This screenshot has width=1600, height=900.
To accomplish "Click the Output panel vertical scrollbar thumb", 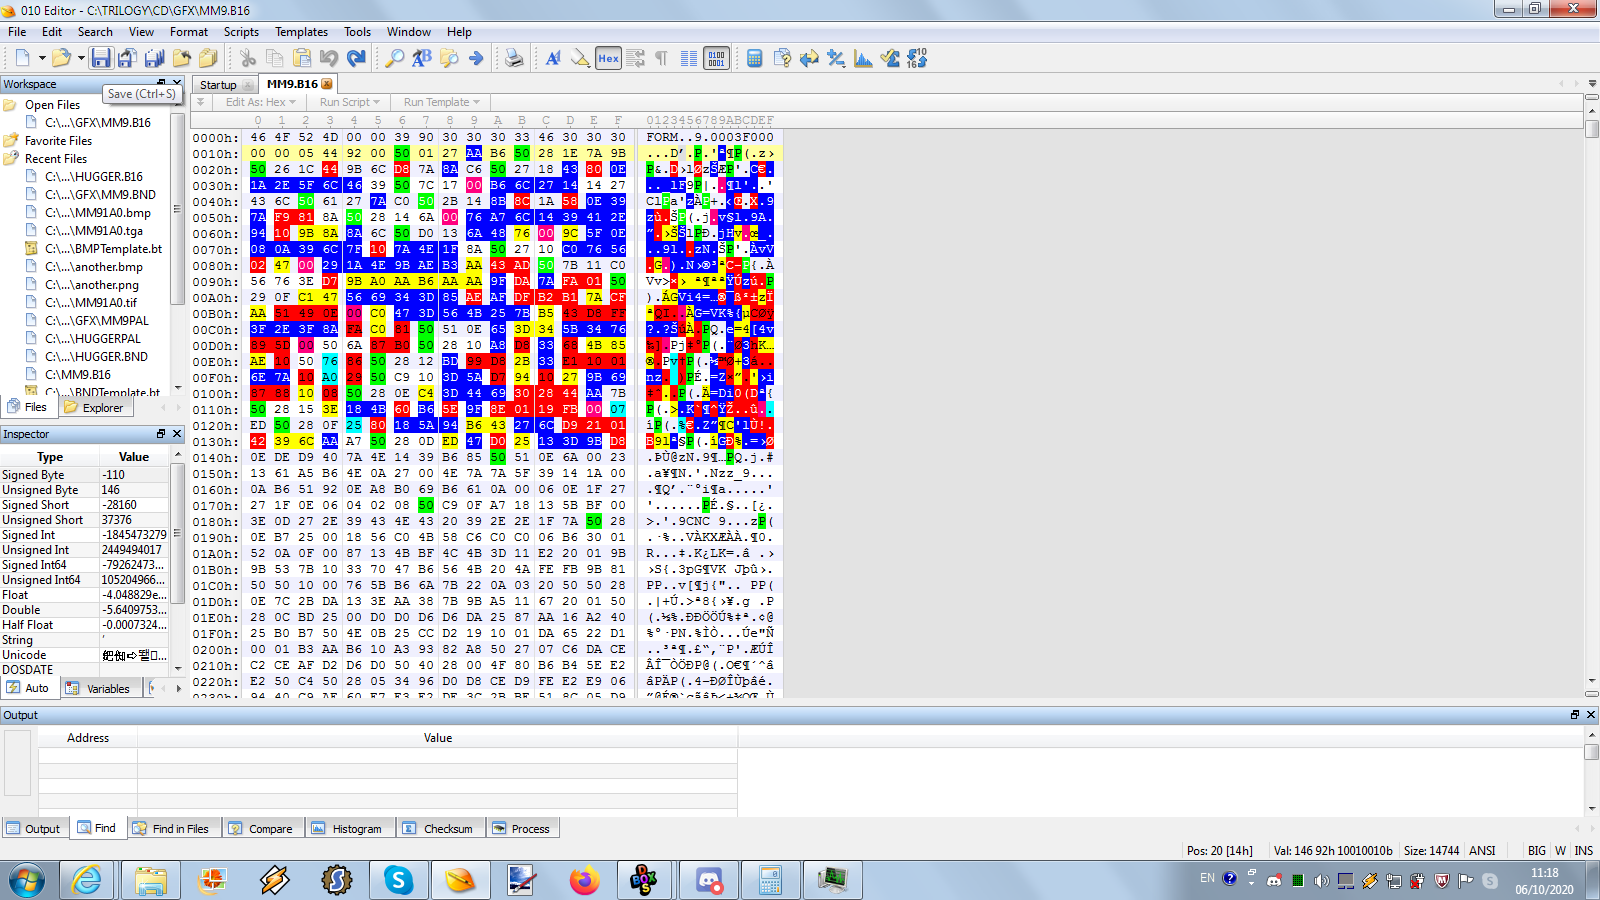I will coord(1592,752).
